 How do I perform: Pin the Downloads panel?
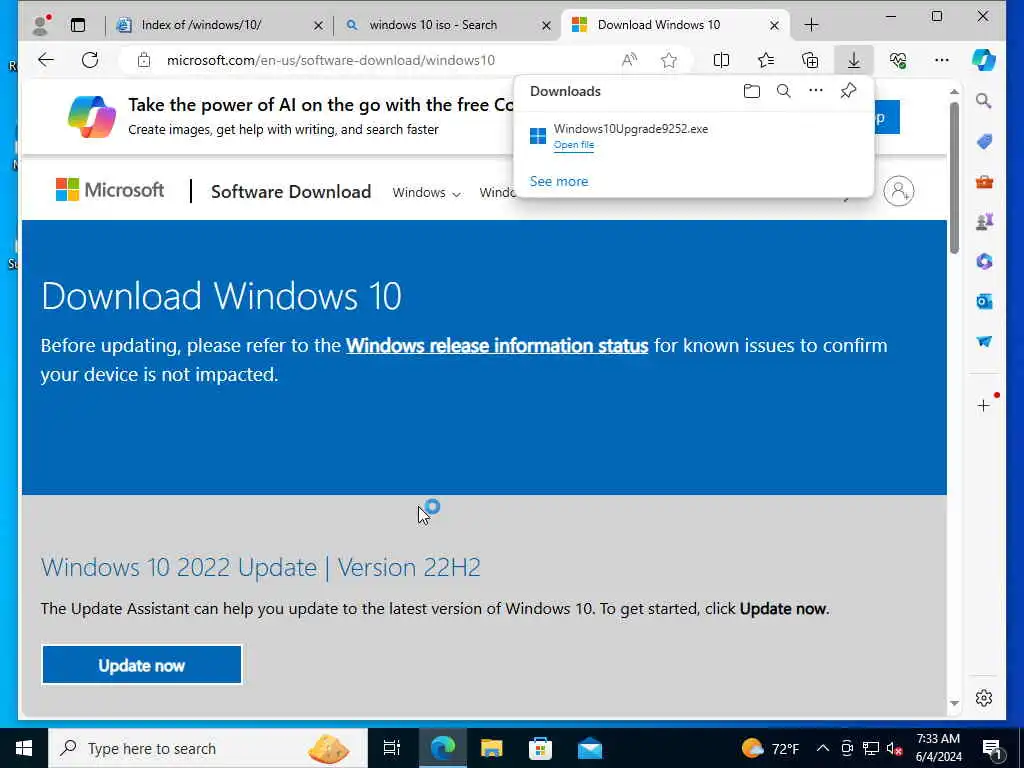click(848, 91)
